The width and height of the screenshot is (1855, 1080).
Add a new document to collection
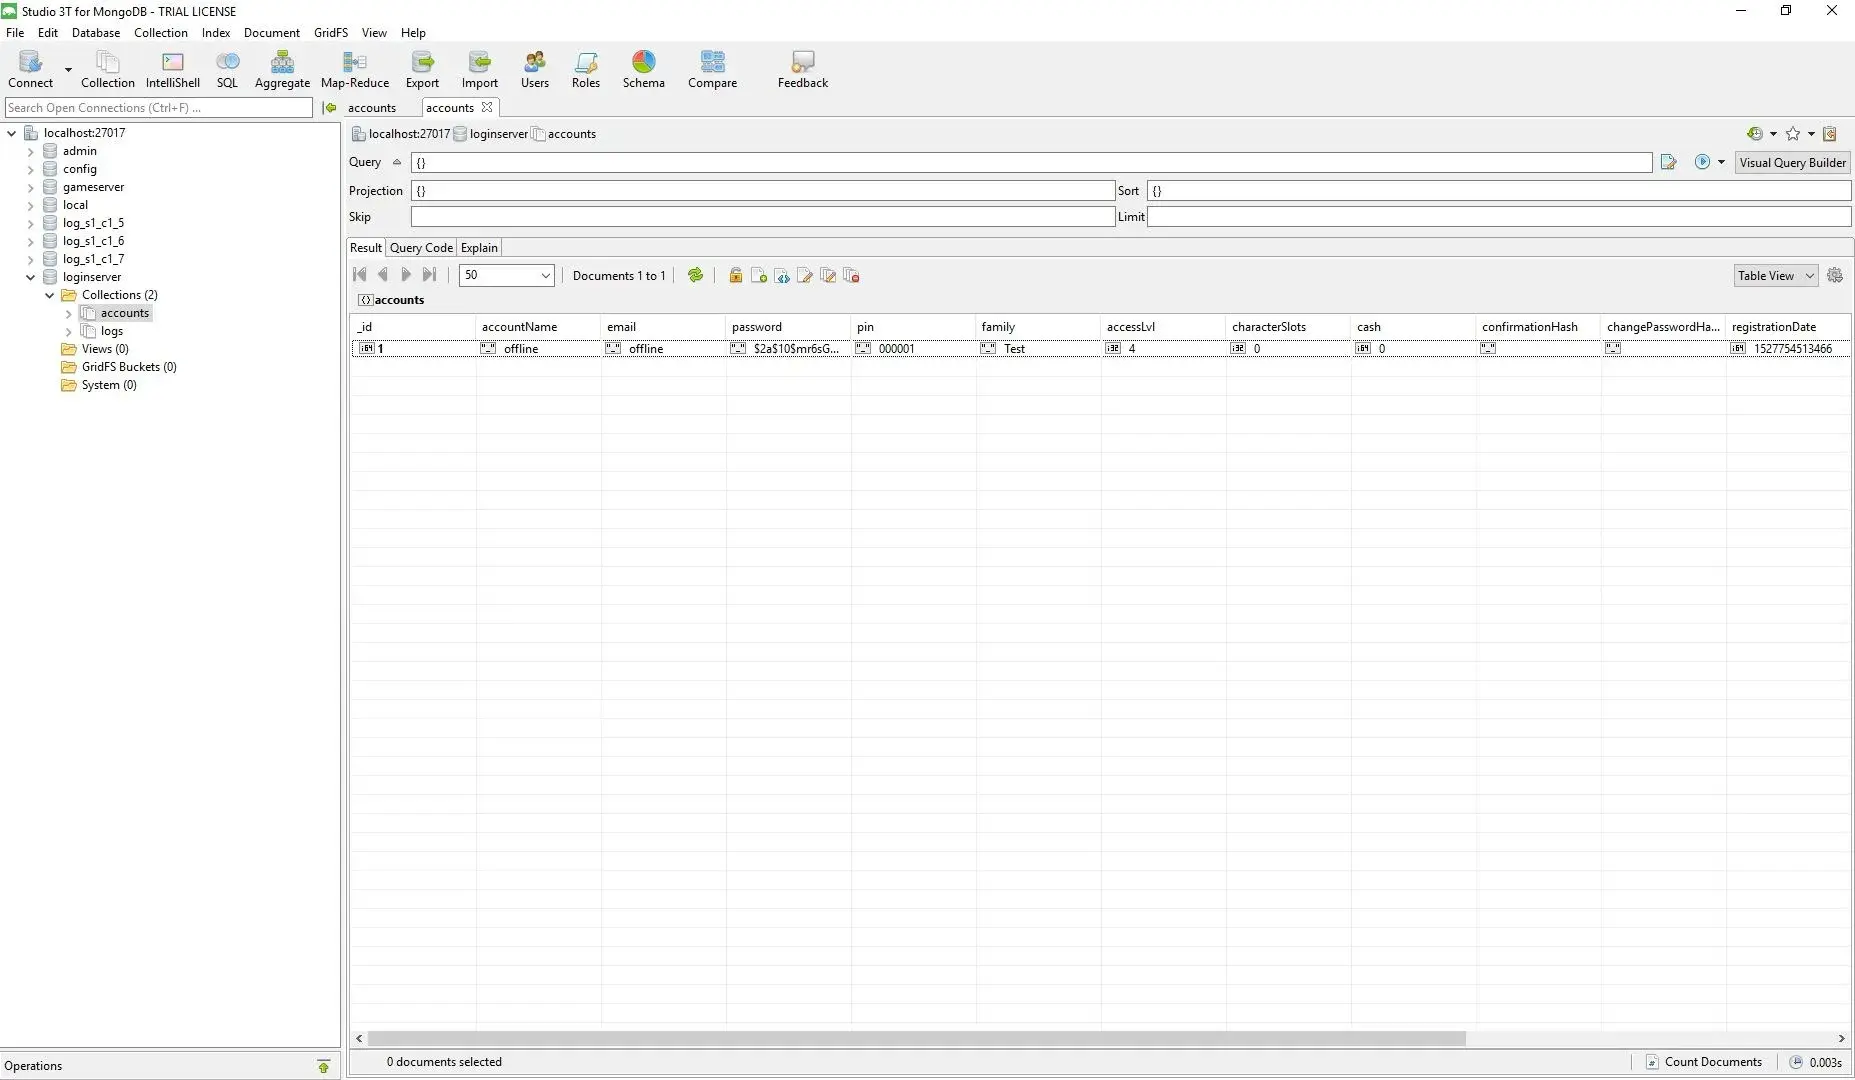[x=759, y=276]
